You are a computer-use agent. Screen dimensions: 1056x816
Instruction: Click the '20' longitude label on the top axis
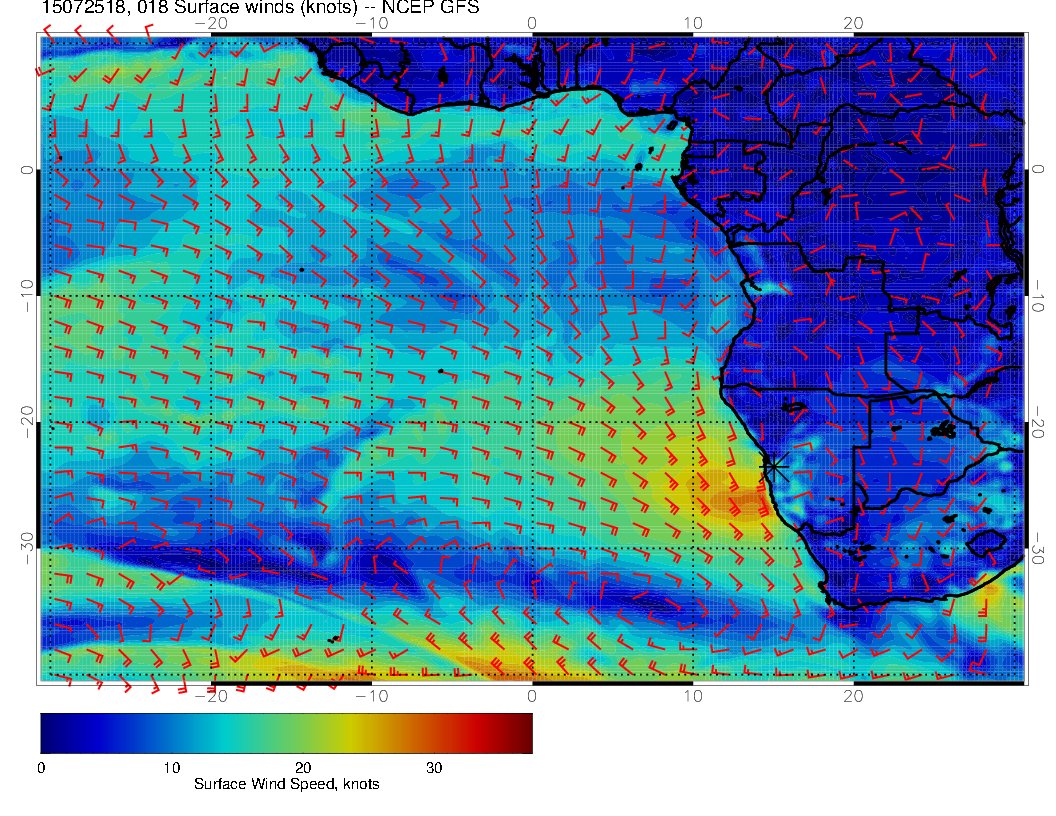click(x=852, y=22)
